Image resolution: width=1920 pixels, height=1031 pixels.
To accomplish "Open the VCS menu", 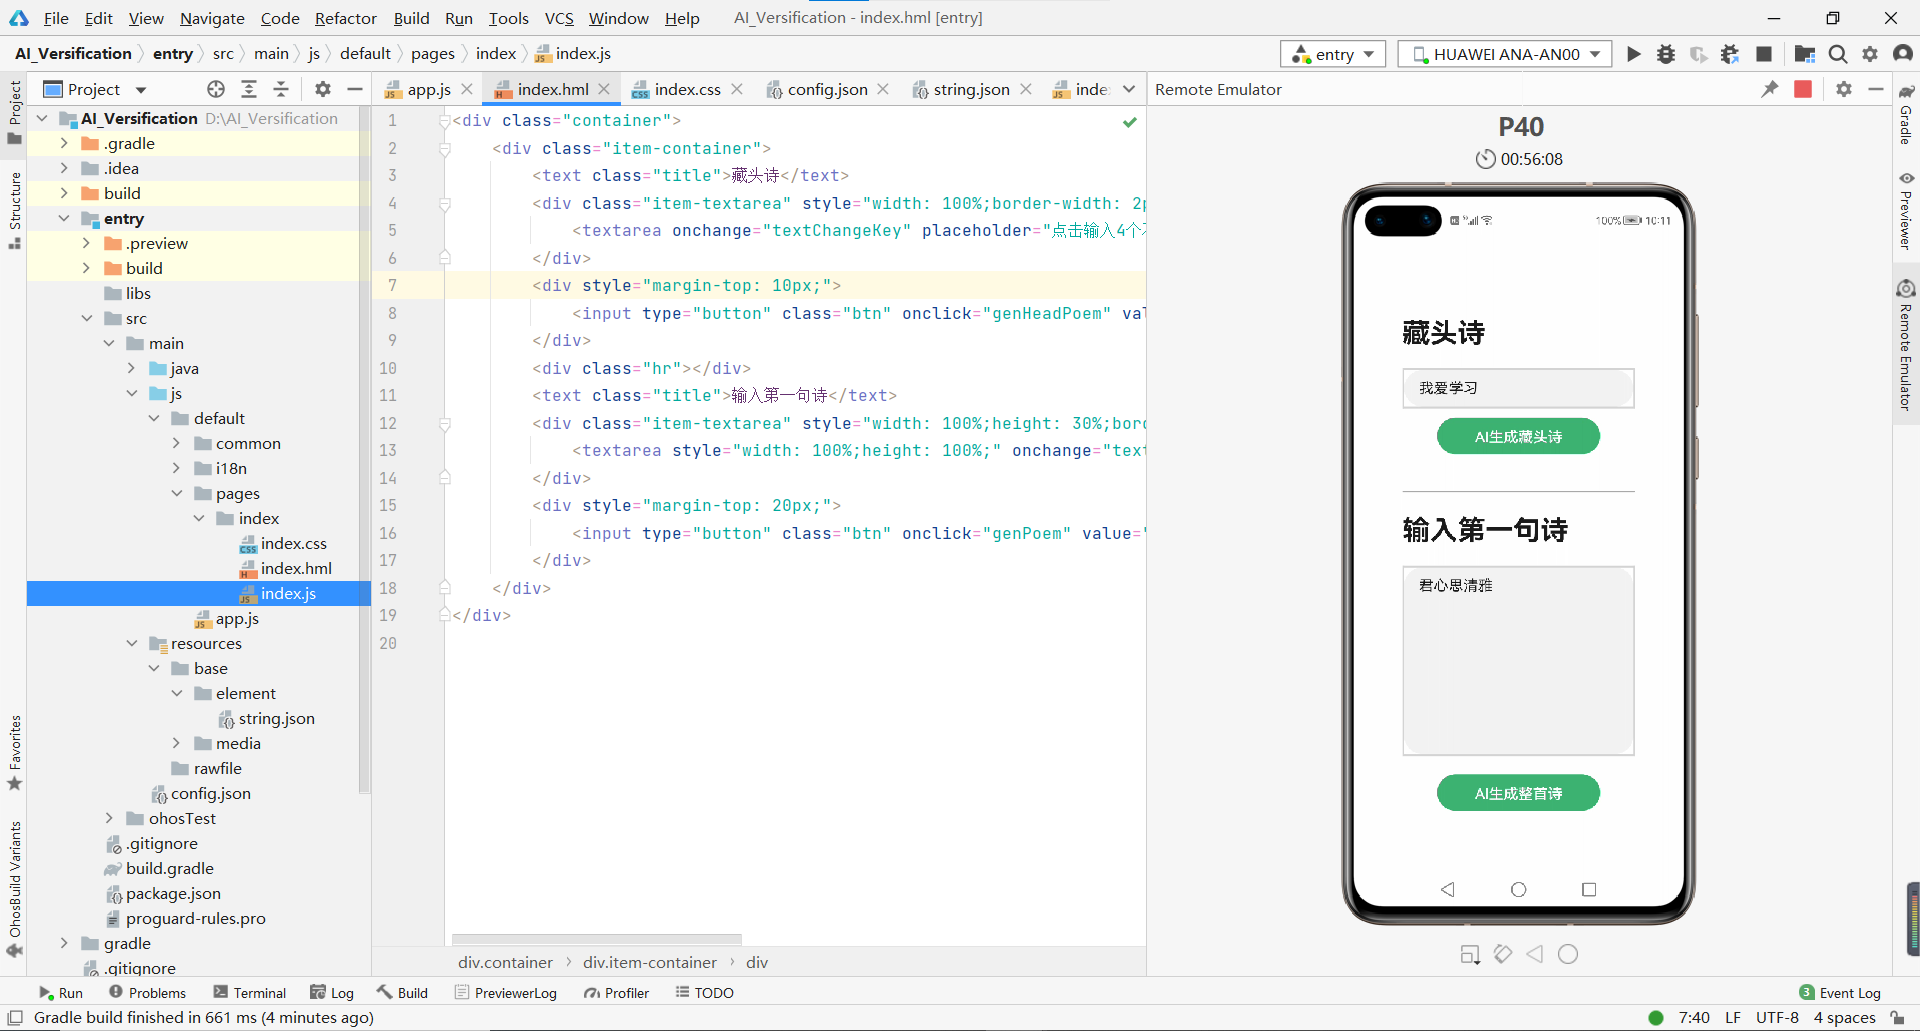I will pyautogui.click(x=559, y=18).
